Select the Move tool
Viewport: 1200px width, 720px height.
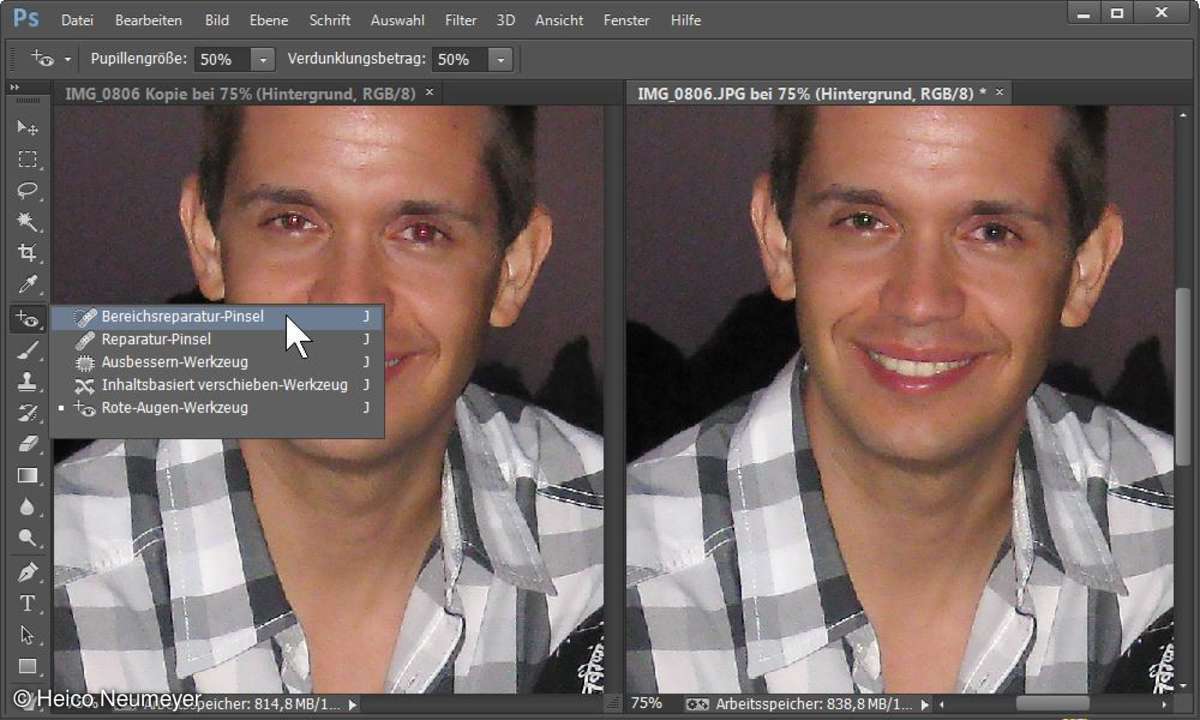[x=28, y=128]
